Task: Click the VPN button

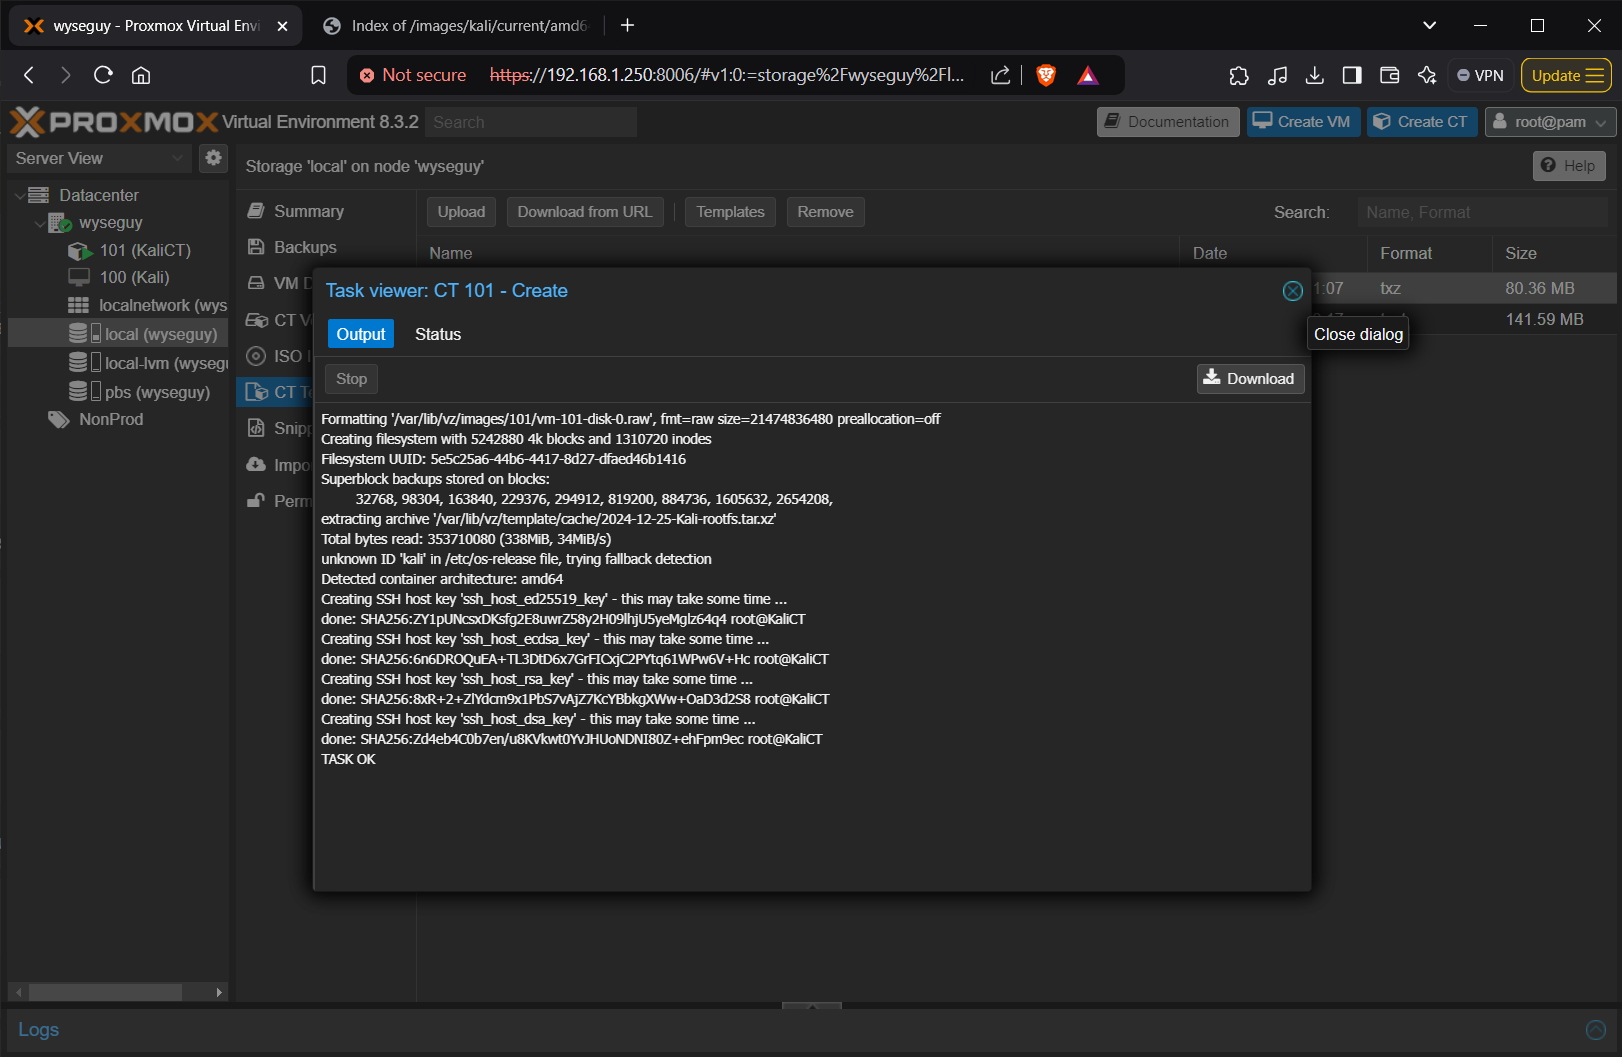Action: click(x=1480, y=75)
